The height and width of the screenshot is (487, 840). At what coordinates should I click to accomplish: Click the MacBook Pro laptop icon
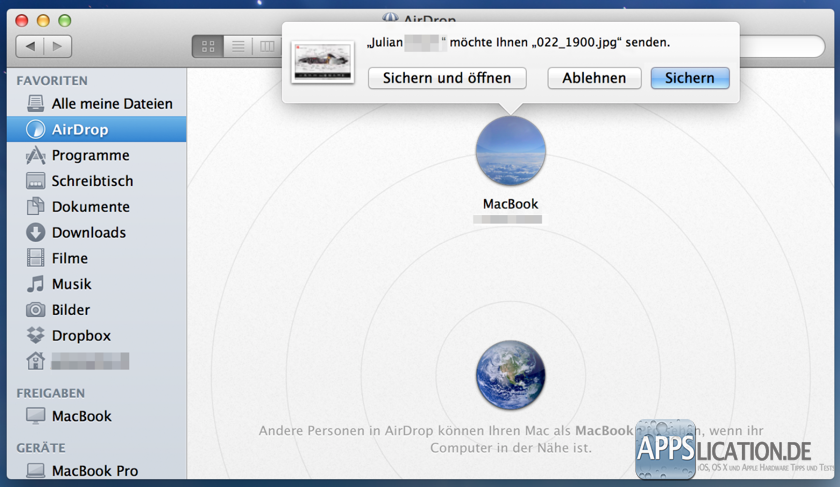pyautogui.click(x=35, y=471)
